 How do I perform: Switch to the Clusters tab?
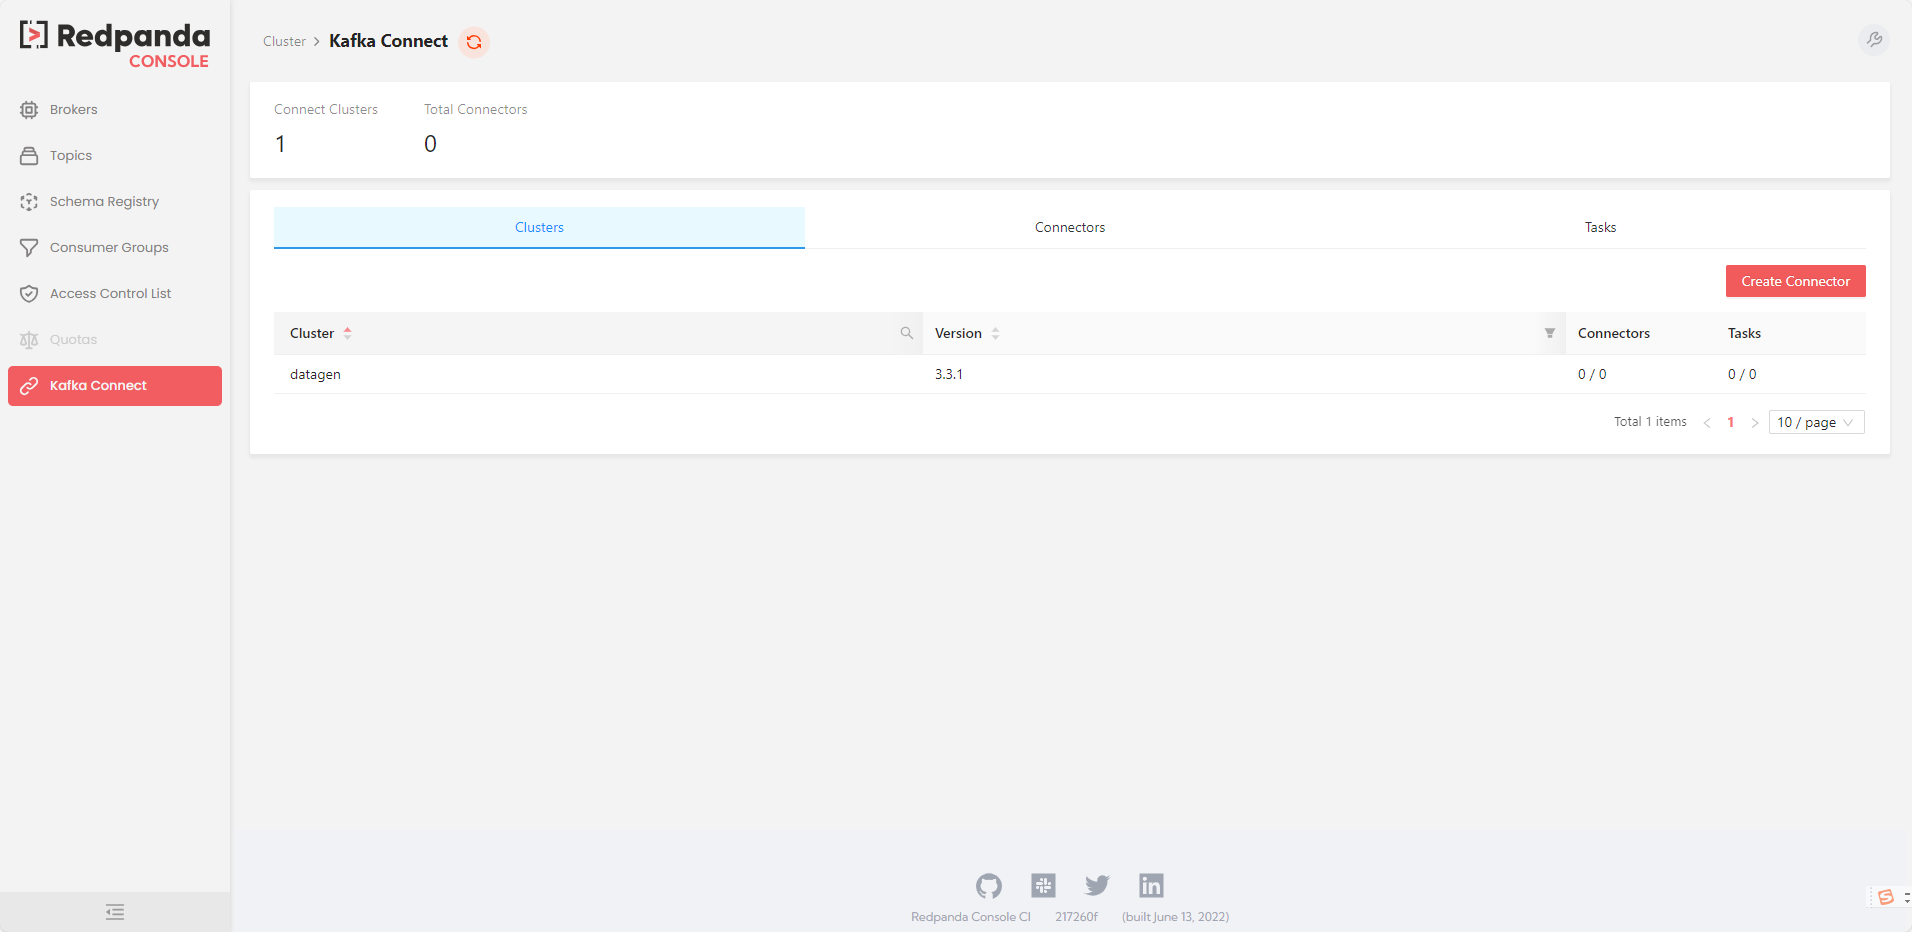539,227
